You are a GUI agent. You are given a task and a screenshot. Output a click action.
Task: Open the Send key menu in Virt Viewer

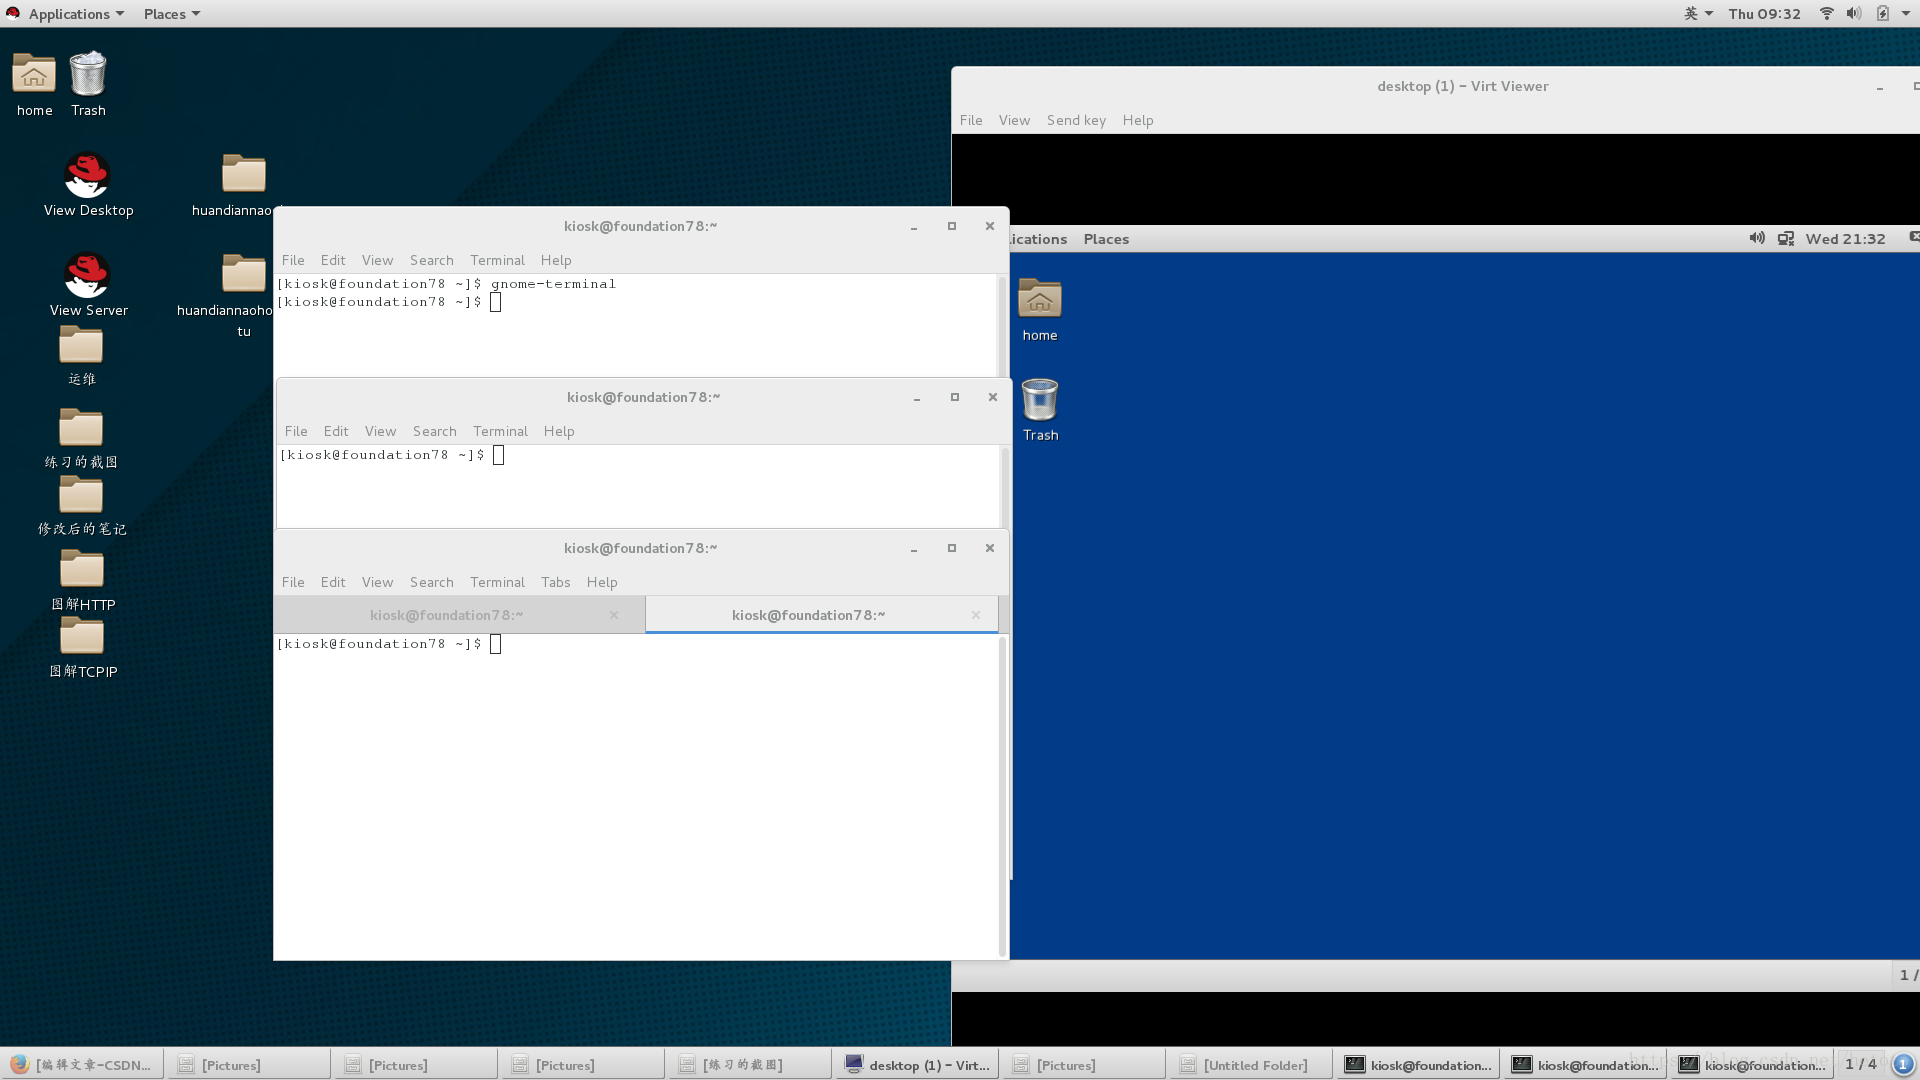coord(1076,120)
